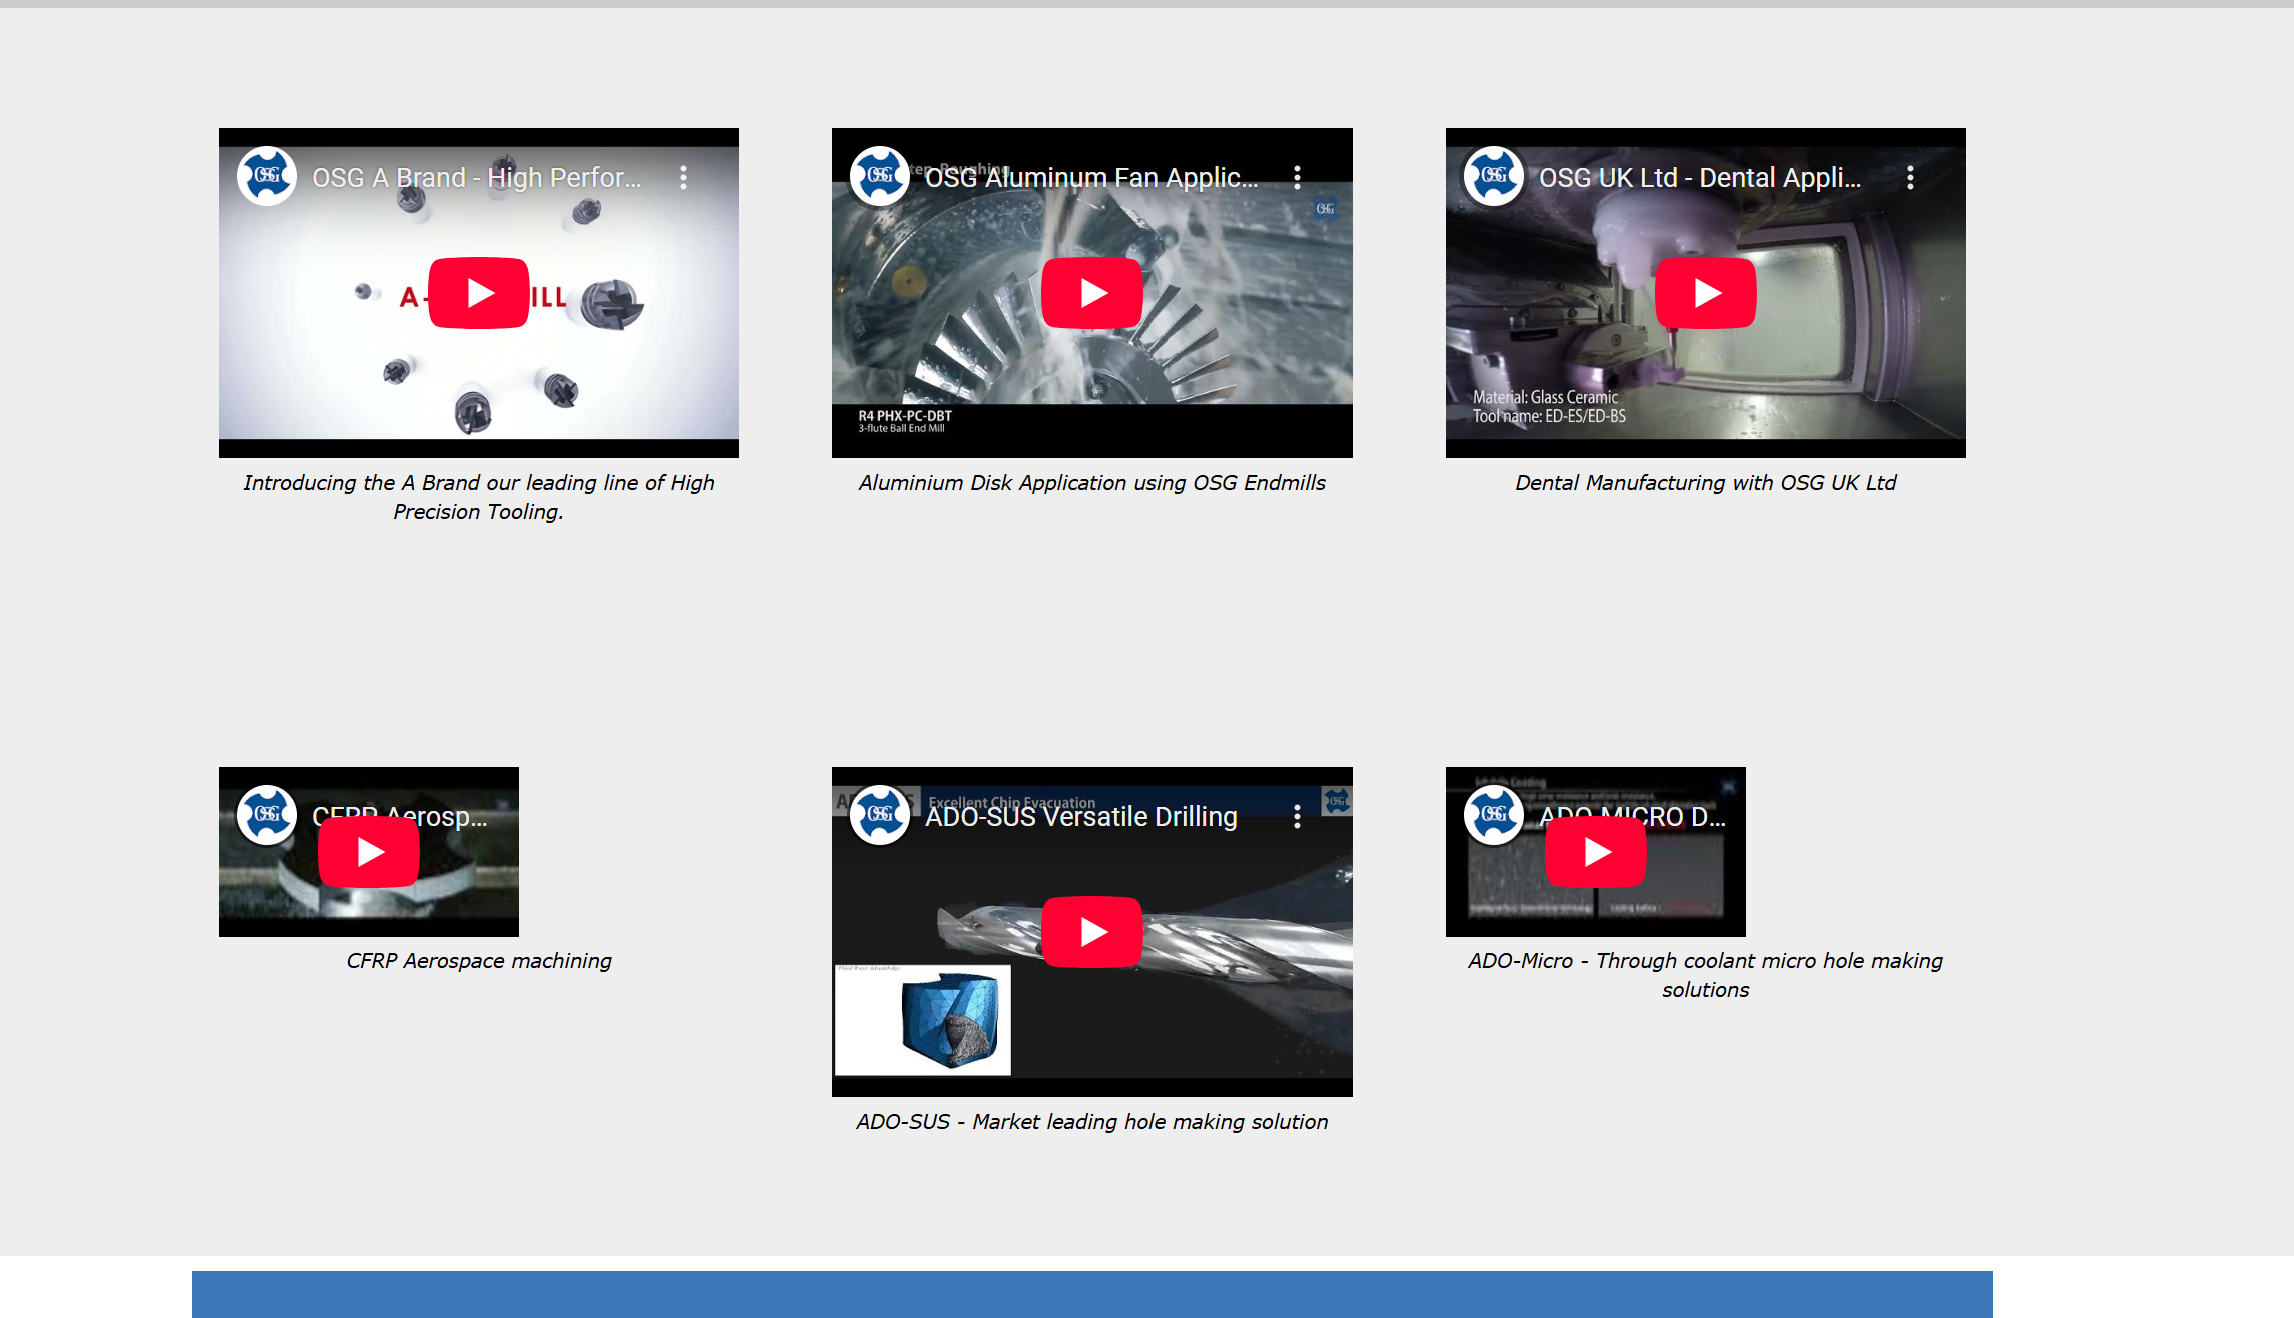Click caption 'ADO-SUS - Market leading hole making solution'
The width and height of the screenshot is (2294, 1318).
(1092, 1122)
